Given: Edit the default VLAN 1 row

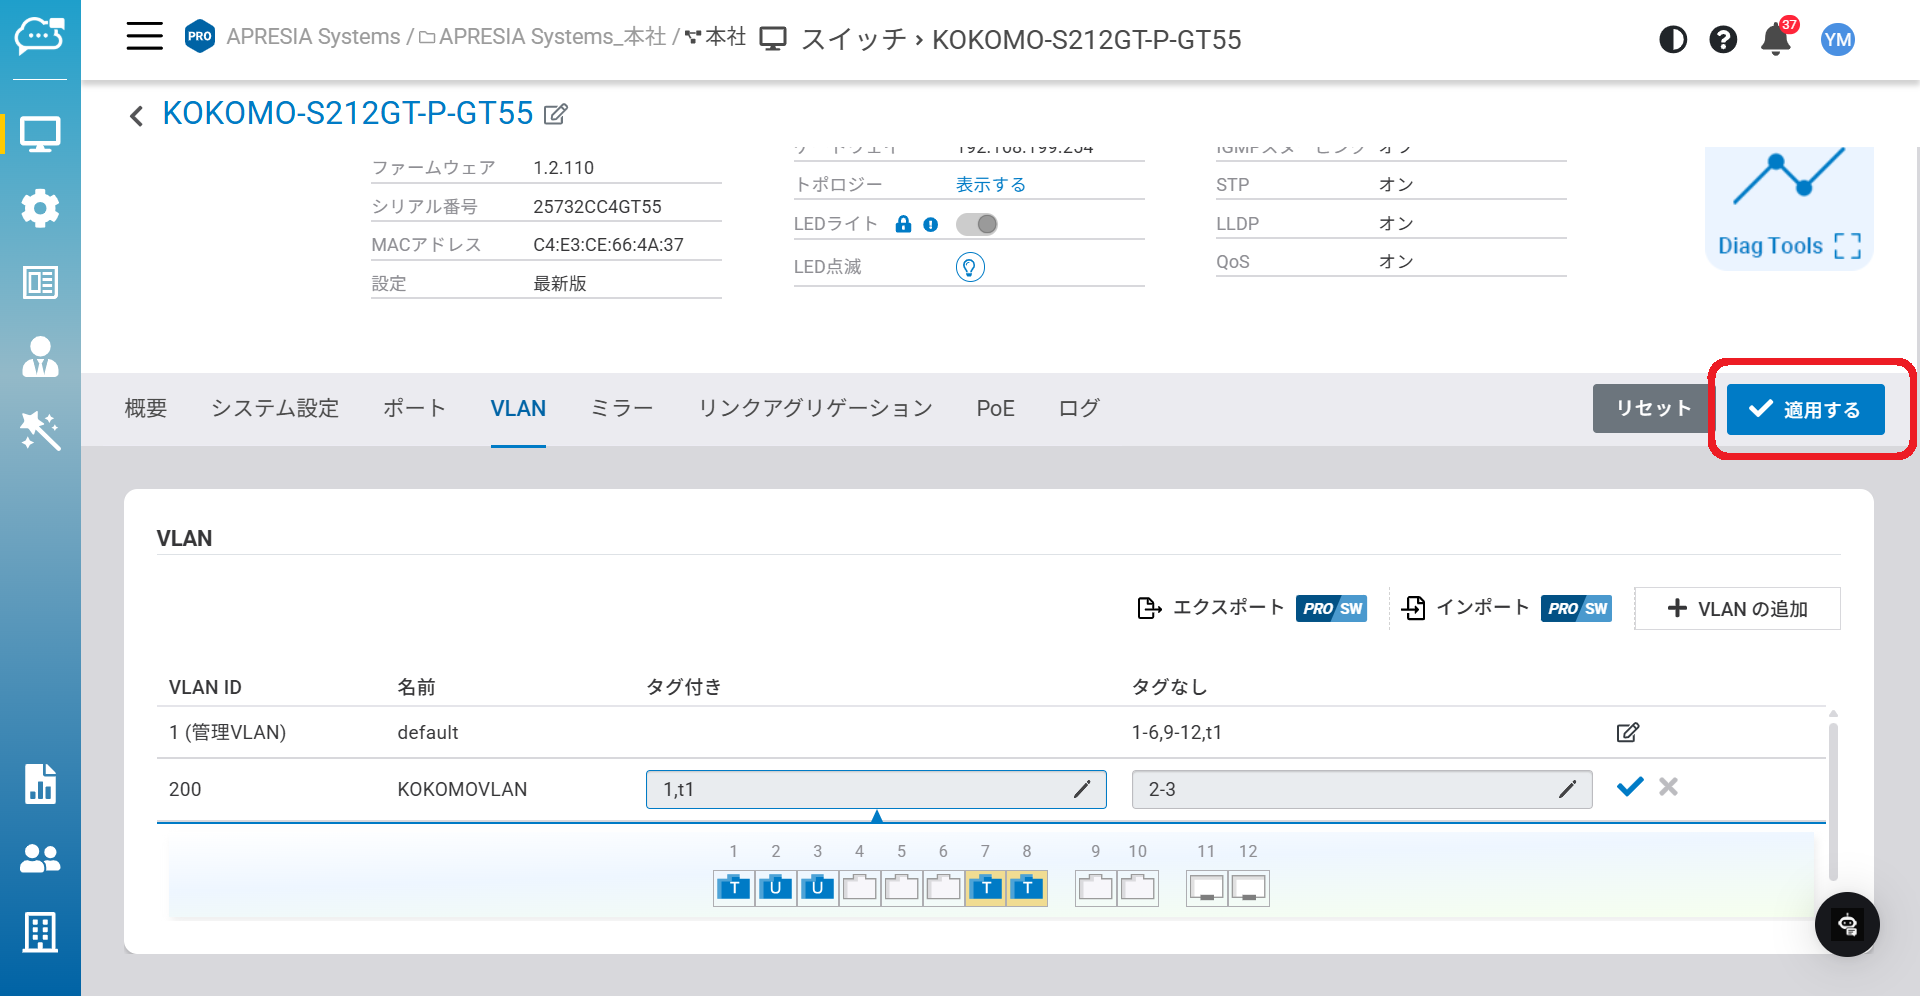Looking at the screenshot, I should (x=1627, y=733).
